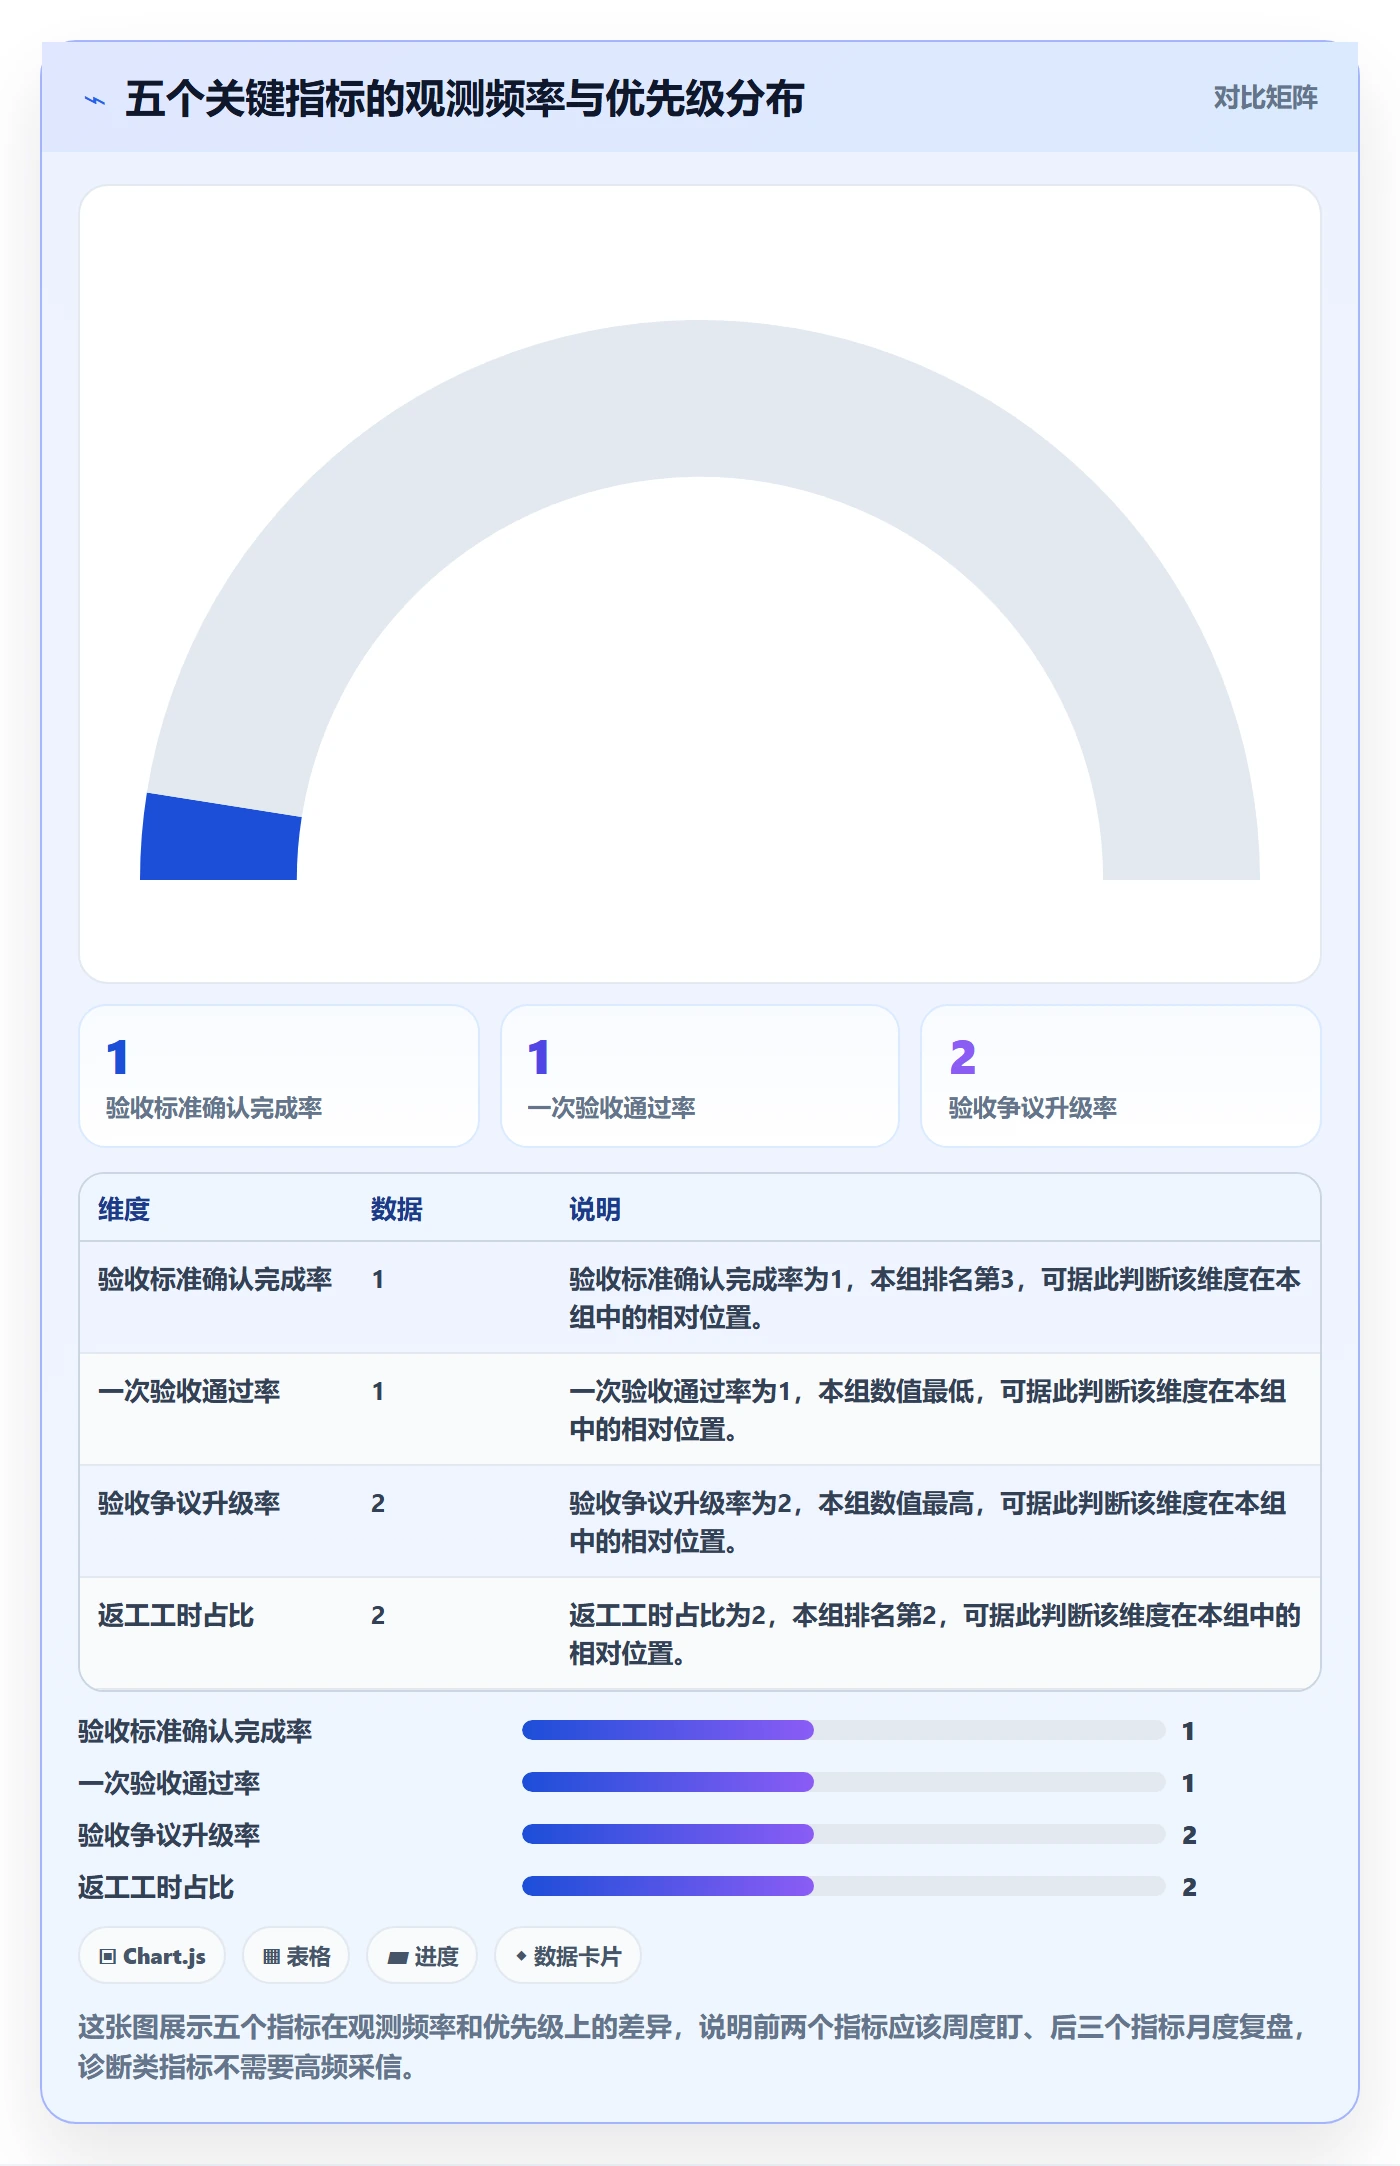Click the 表格 tag chip
Viewport: 1400px width, 2166px height.
click(296, 1956)
